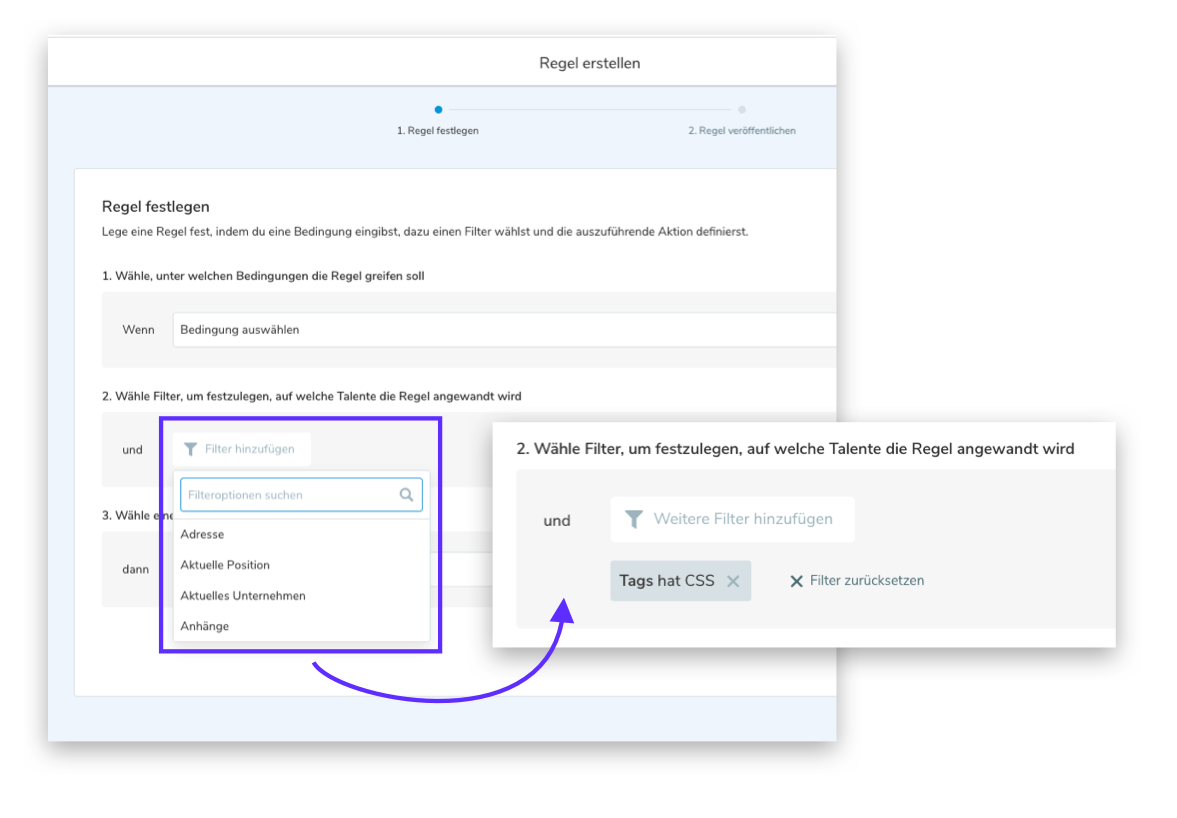Click the magnifier icon in the filter search box
Image resolution: width=1177 pixels, height=818 pixels.
point(406,494)
